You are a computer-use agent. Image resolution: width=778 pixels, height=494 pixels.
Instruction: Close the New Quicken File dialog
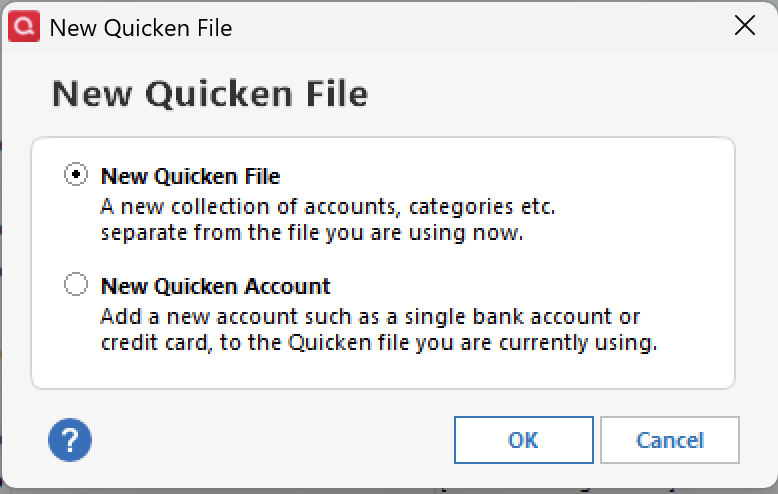click(x=745, y=26)
